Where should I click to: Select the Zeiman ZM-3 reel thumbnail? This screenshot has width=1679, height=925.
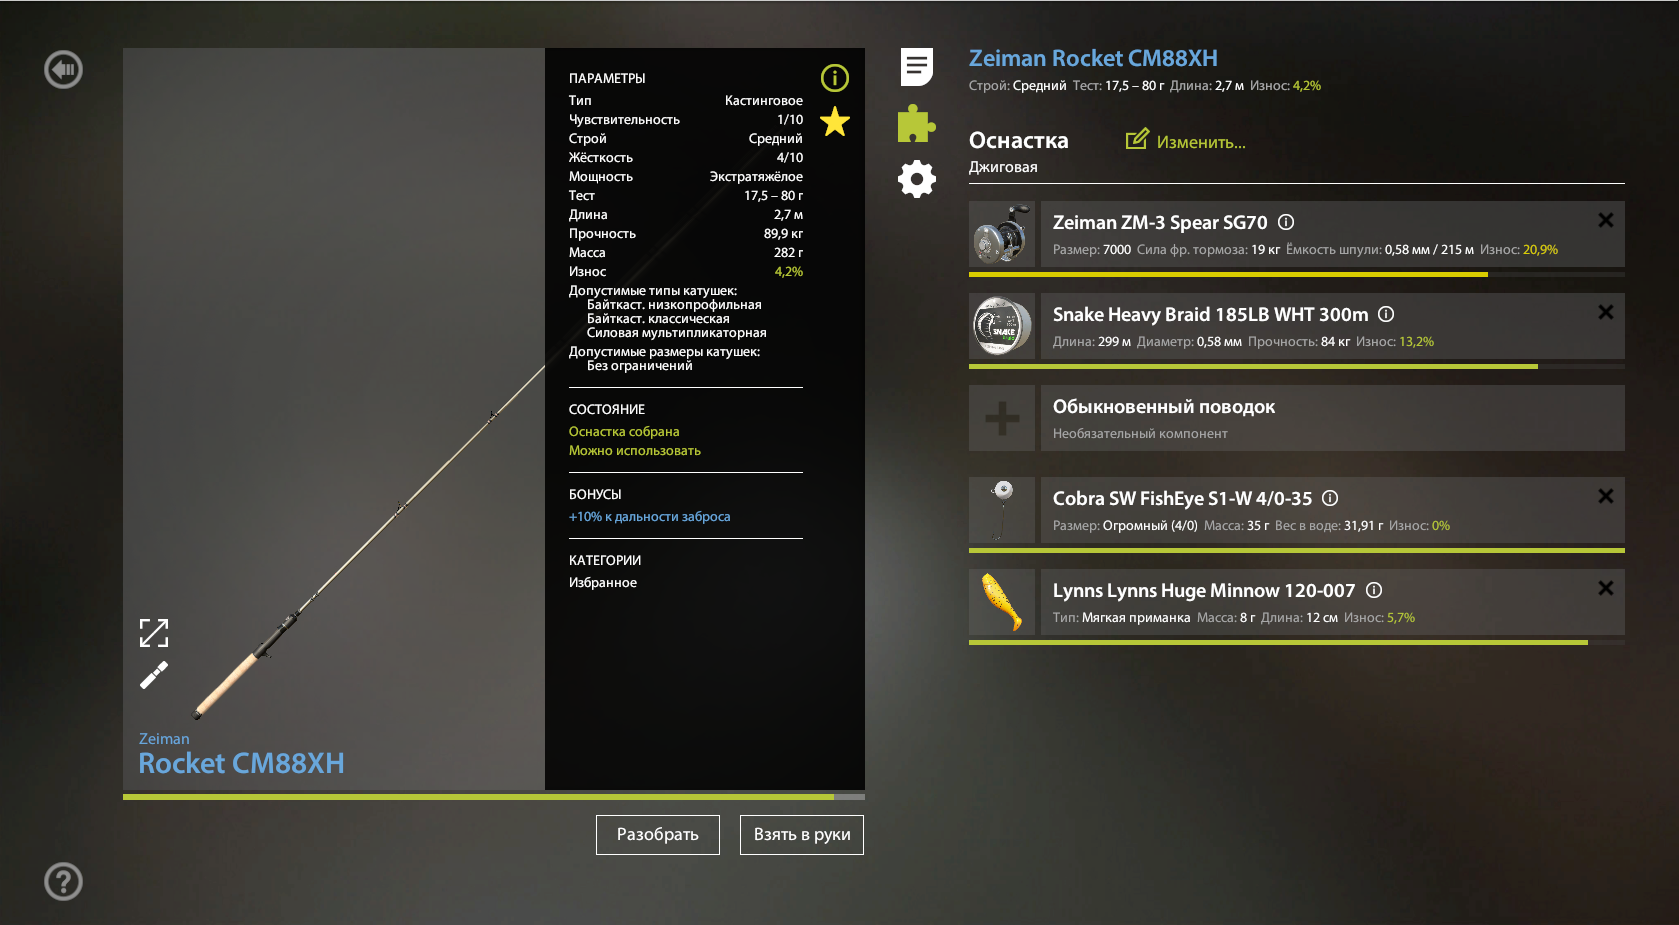pyautogui.click(x=1002, y=234)
